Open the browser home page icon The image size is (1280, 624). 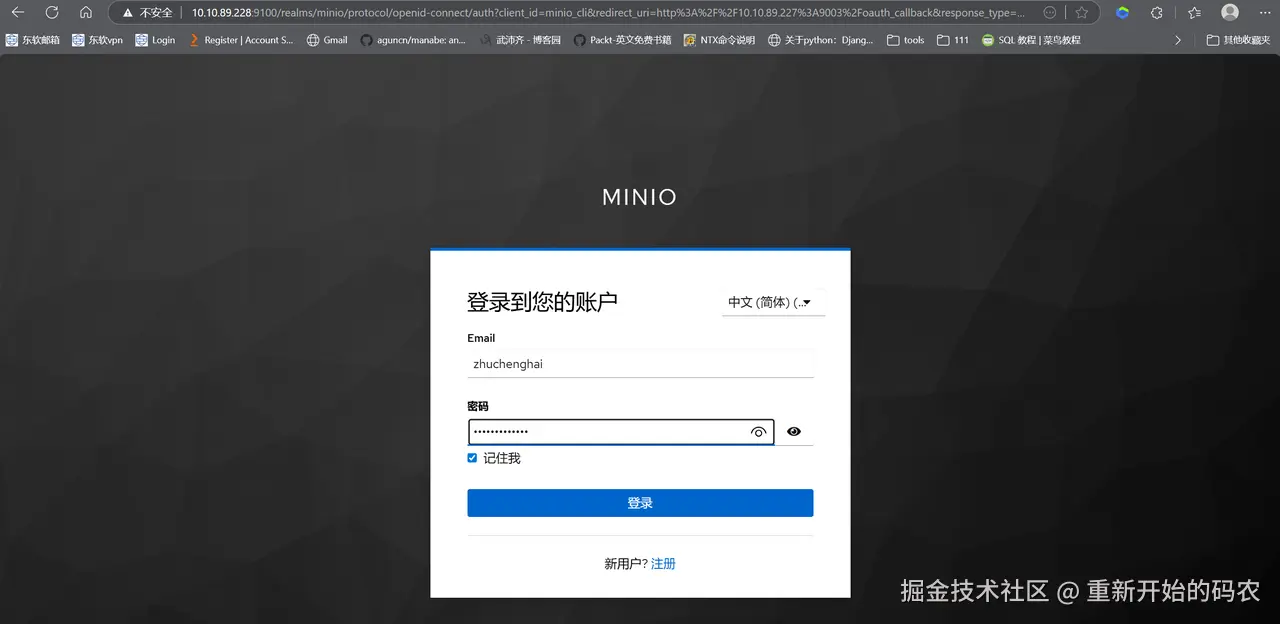pyautogui.click(x=86, y=13)
